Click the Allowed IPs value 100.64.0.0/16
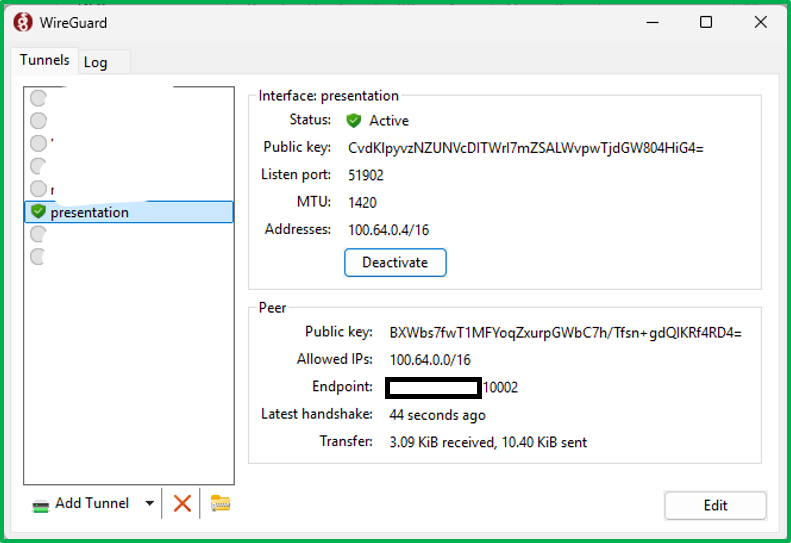This screenshot has height=543, width=791. pos(429,359)
